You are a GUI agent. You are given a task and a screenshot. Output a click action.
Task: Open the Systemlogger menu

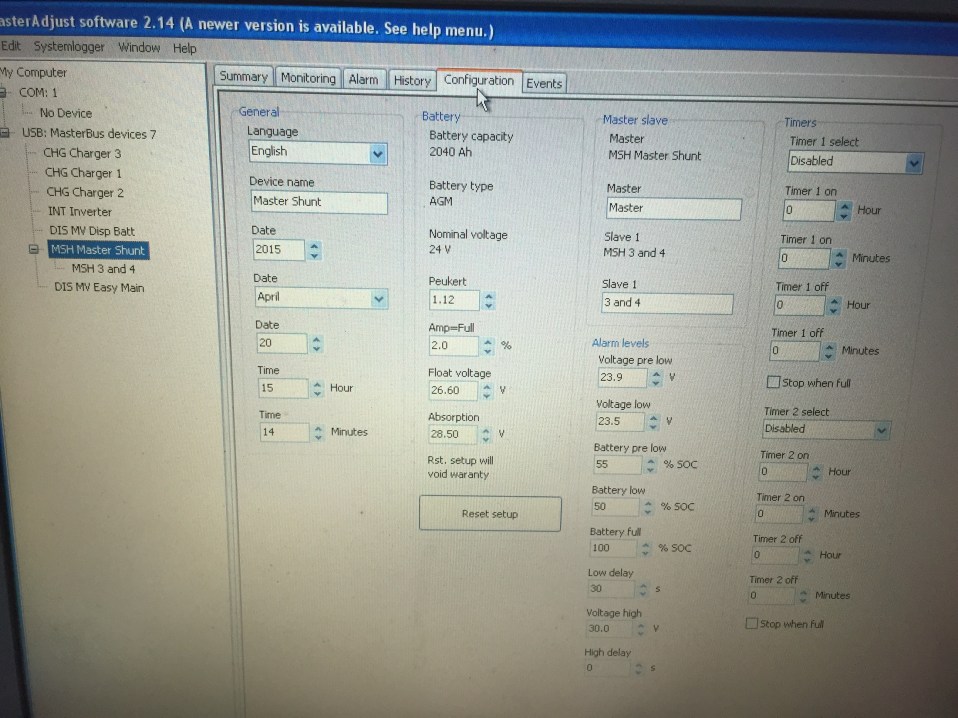tap(69, 47)
